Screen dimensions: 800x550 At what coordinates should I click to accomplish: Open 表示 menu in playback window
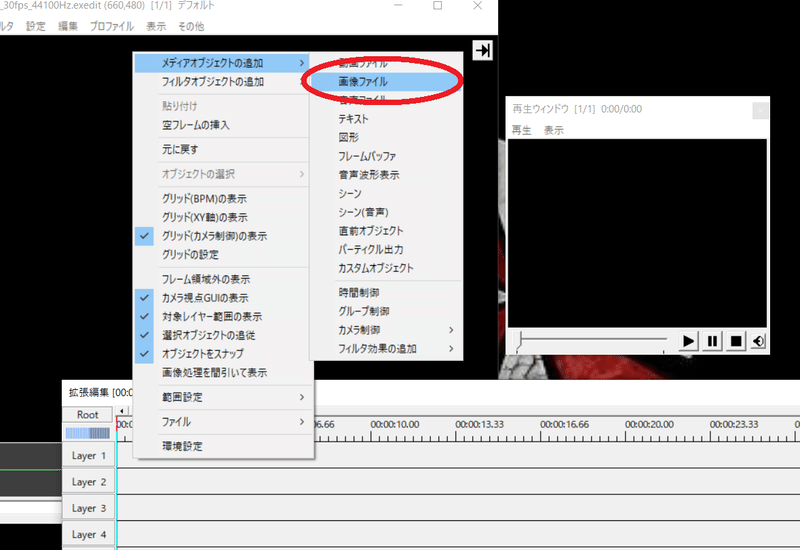coord(554,130)
